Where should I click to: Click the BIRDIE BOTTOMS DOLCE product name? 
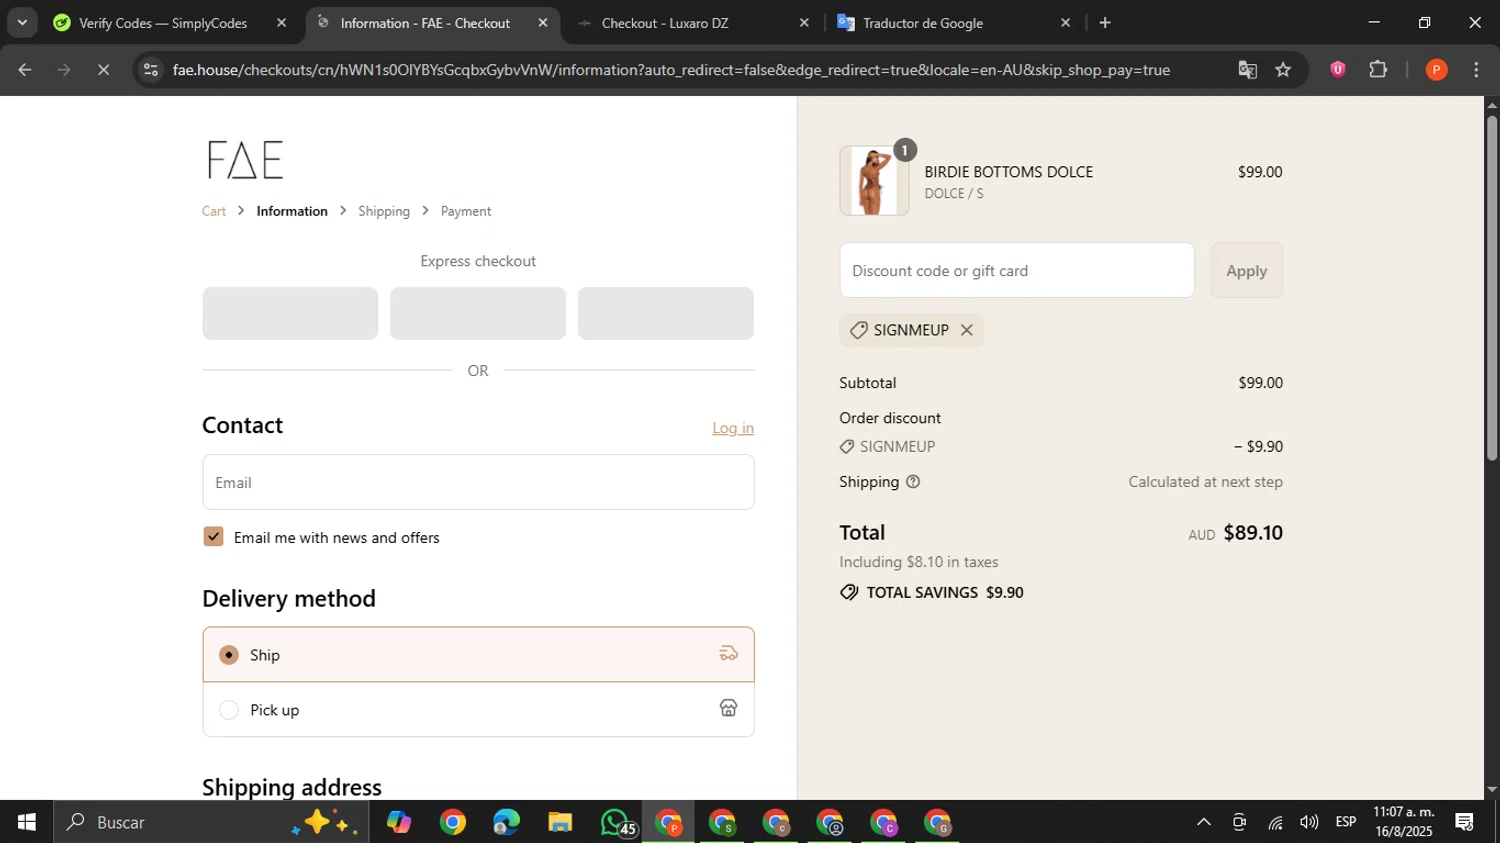[x=1008, y=172]
